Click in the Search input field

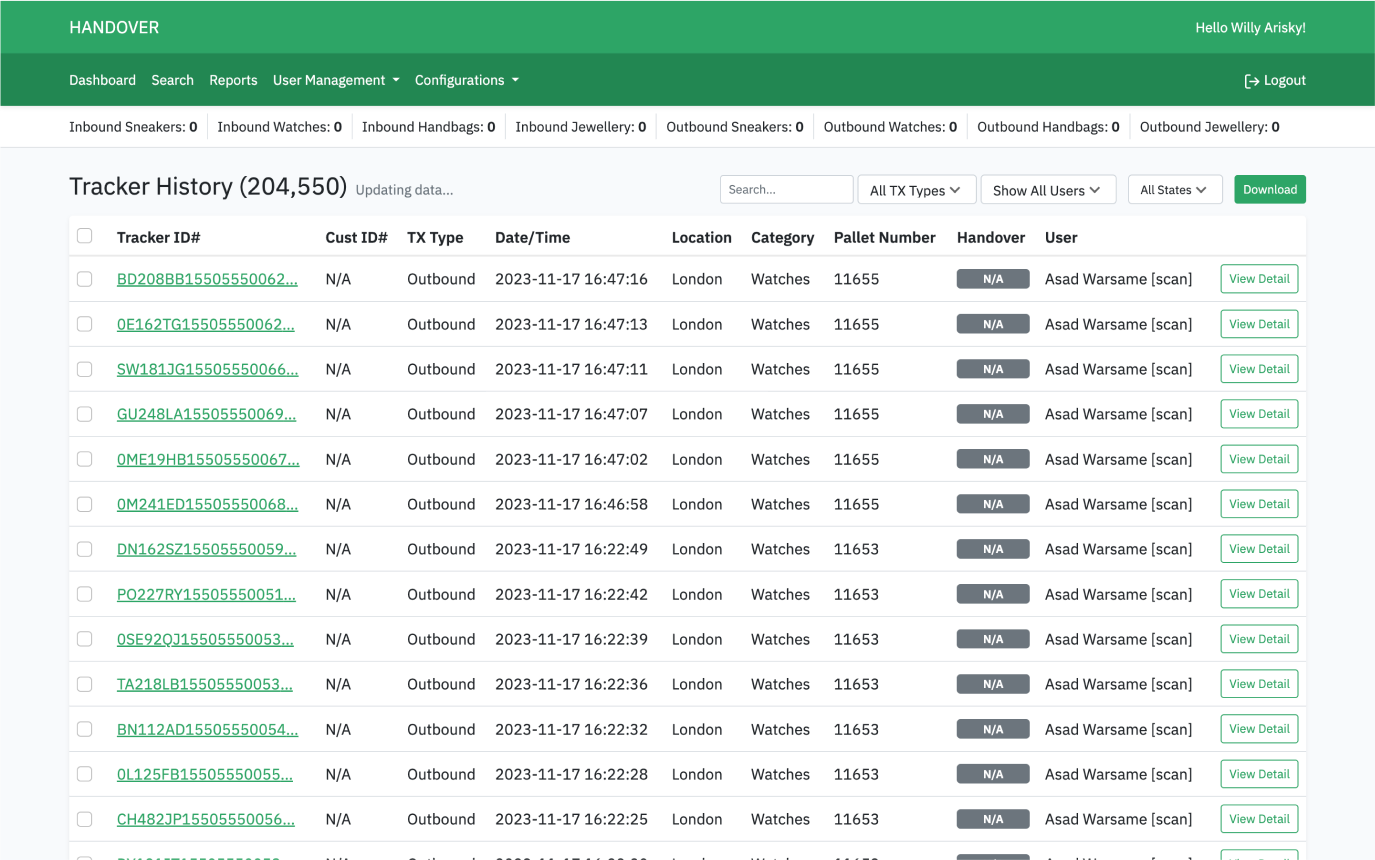786,189
